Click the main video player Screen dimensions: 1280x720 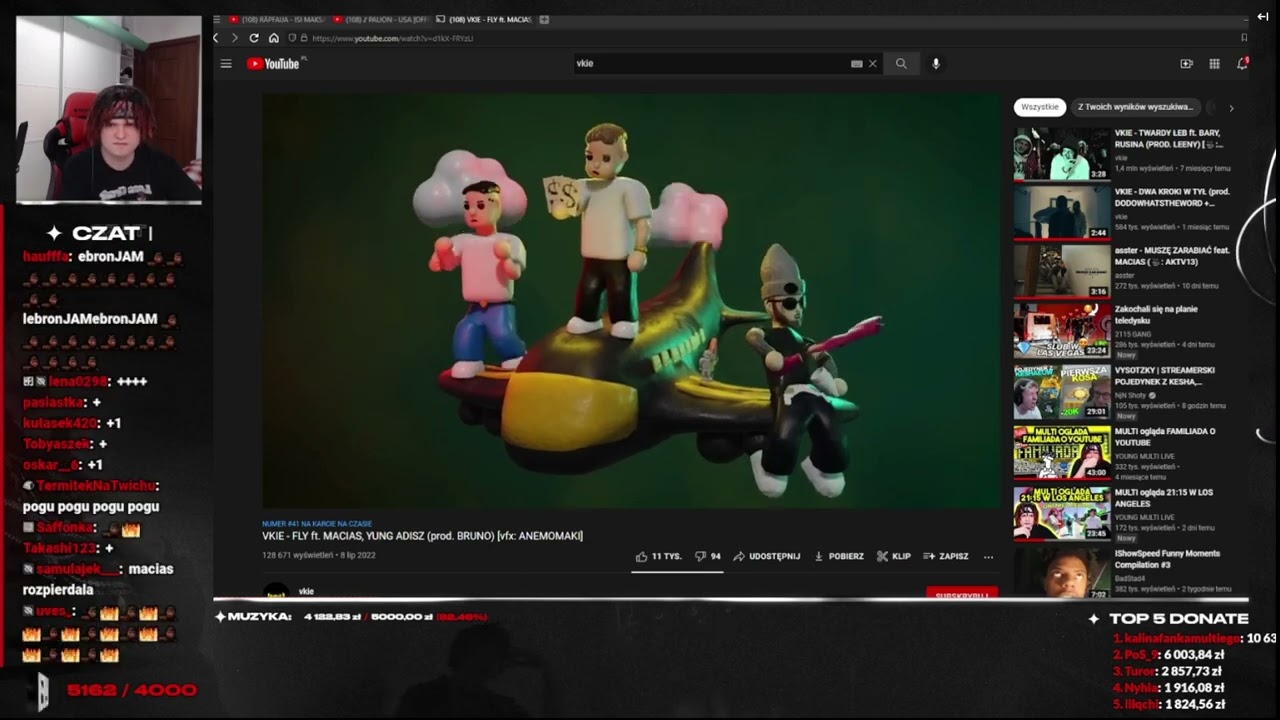[x=631, y=301]
